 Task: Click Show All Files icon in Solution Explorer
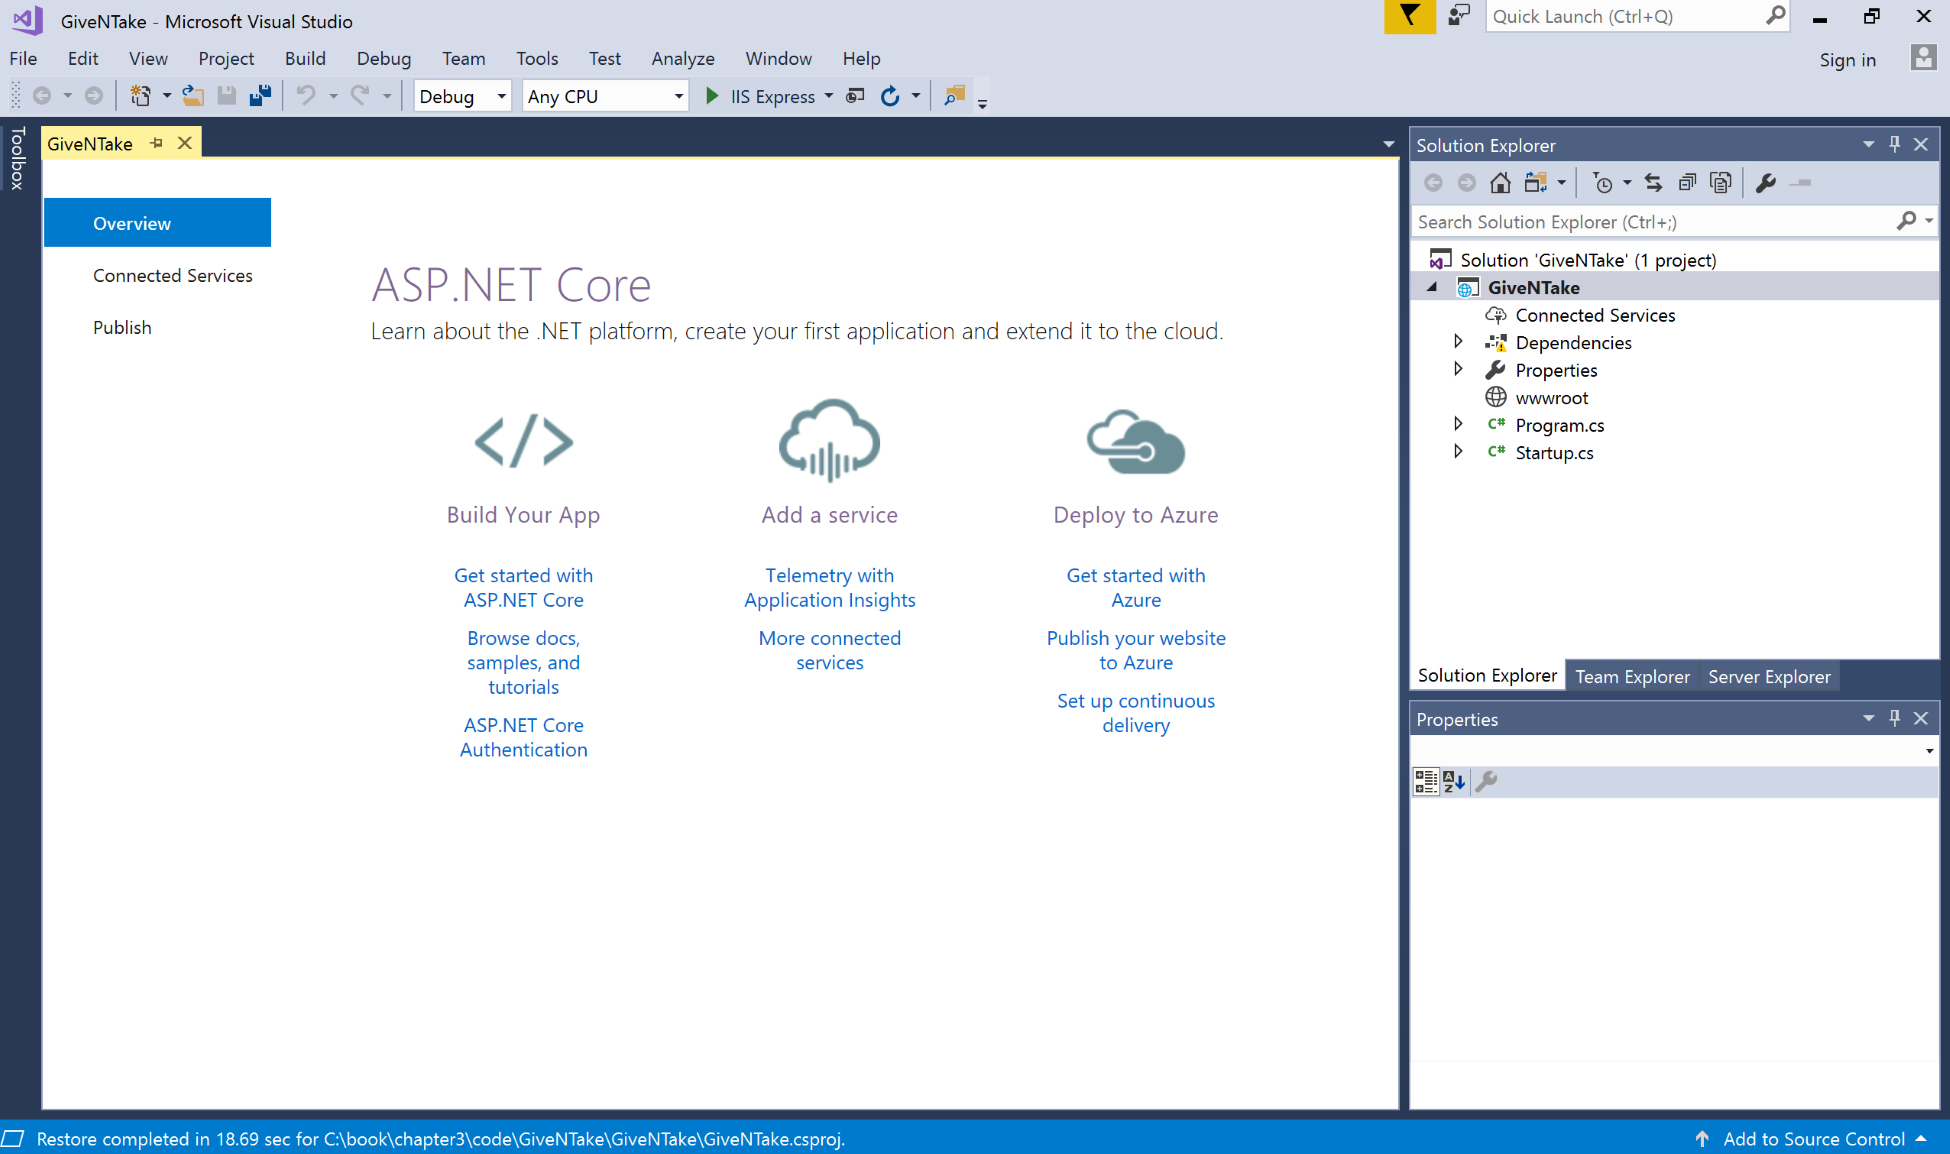[1720, 183]
